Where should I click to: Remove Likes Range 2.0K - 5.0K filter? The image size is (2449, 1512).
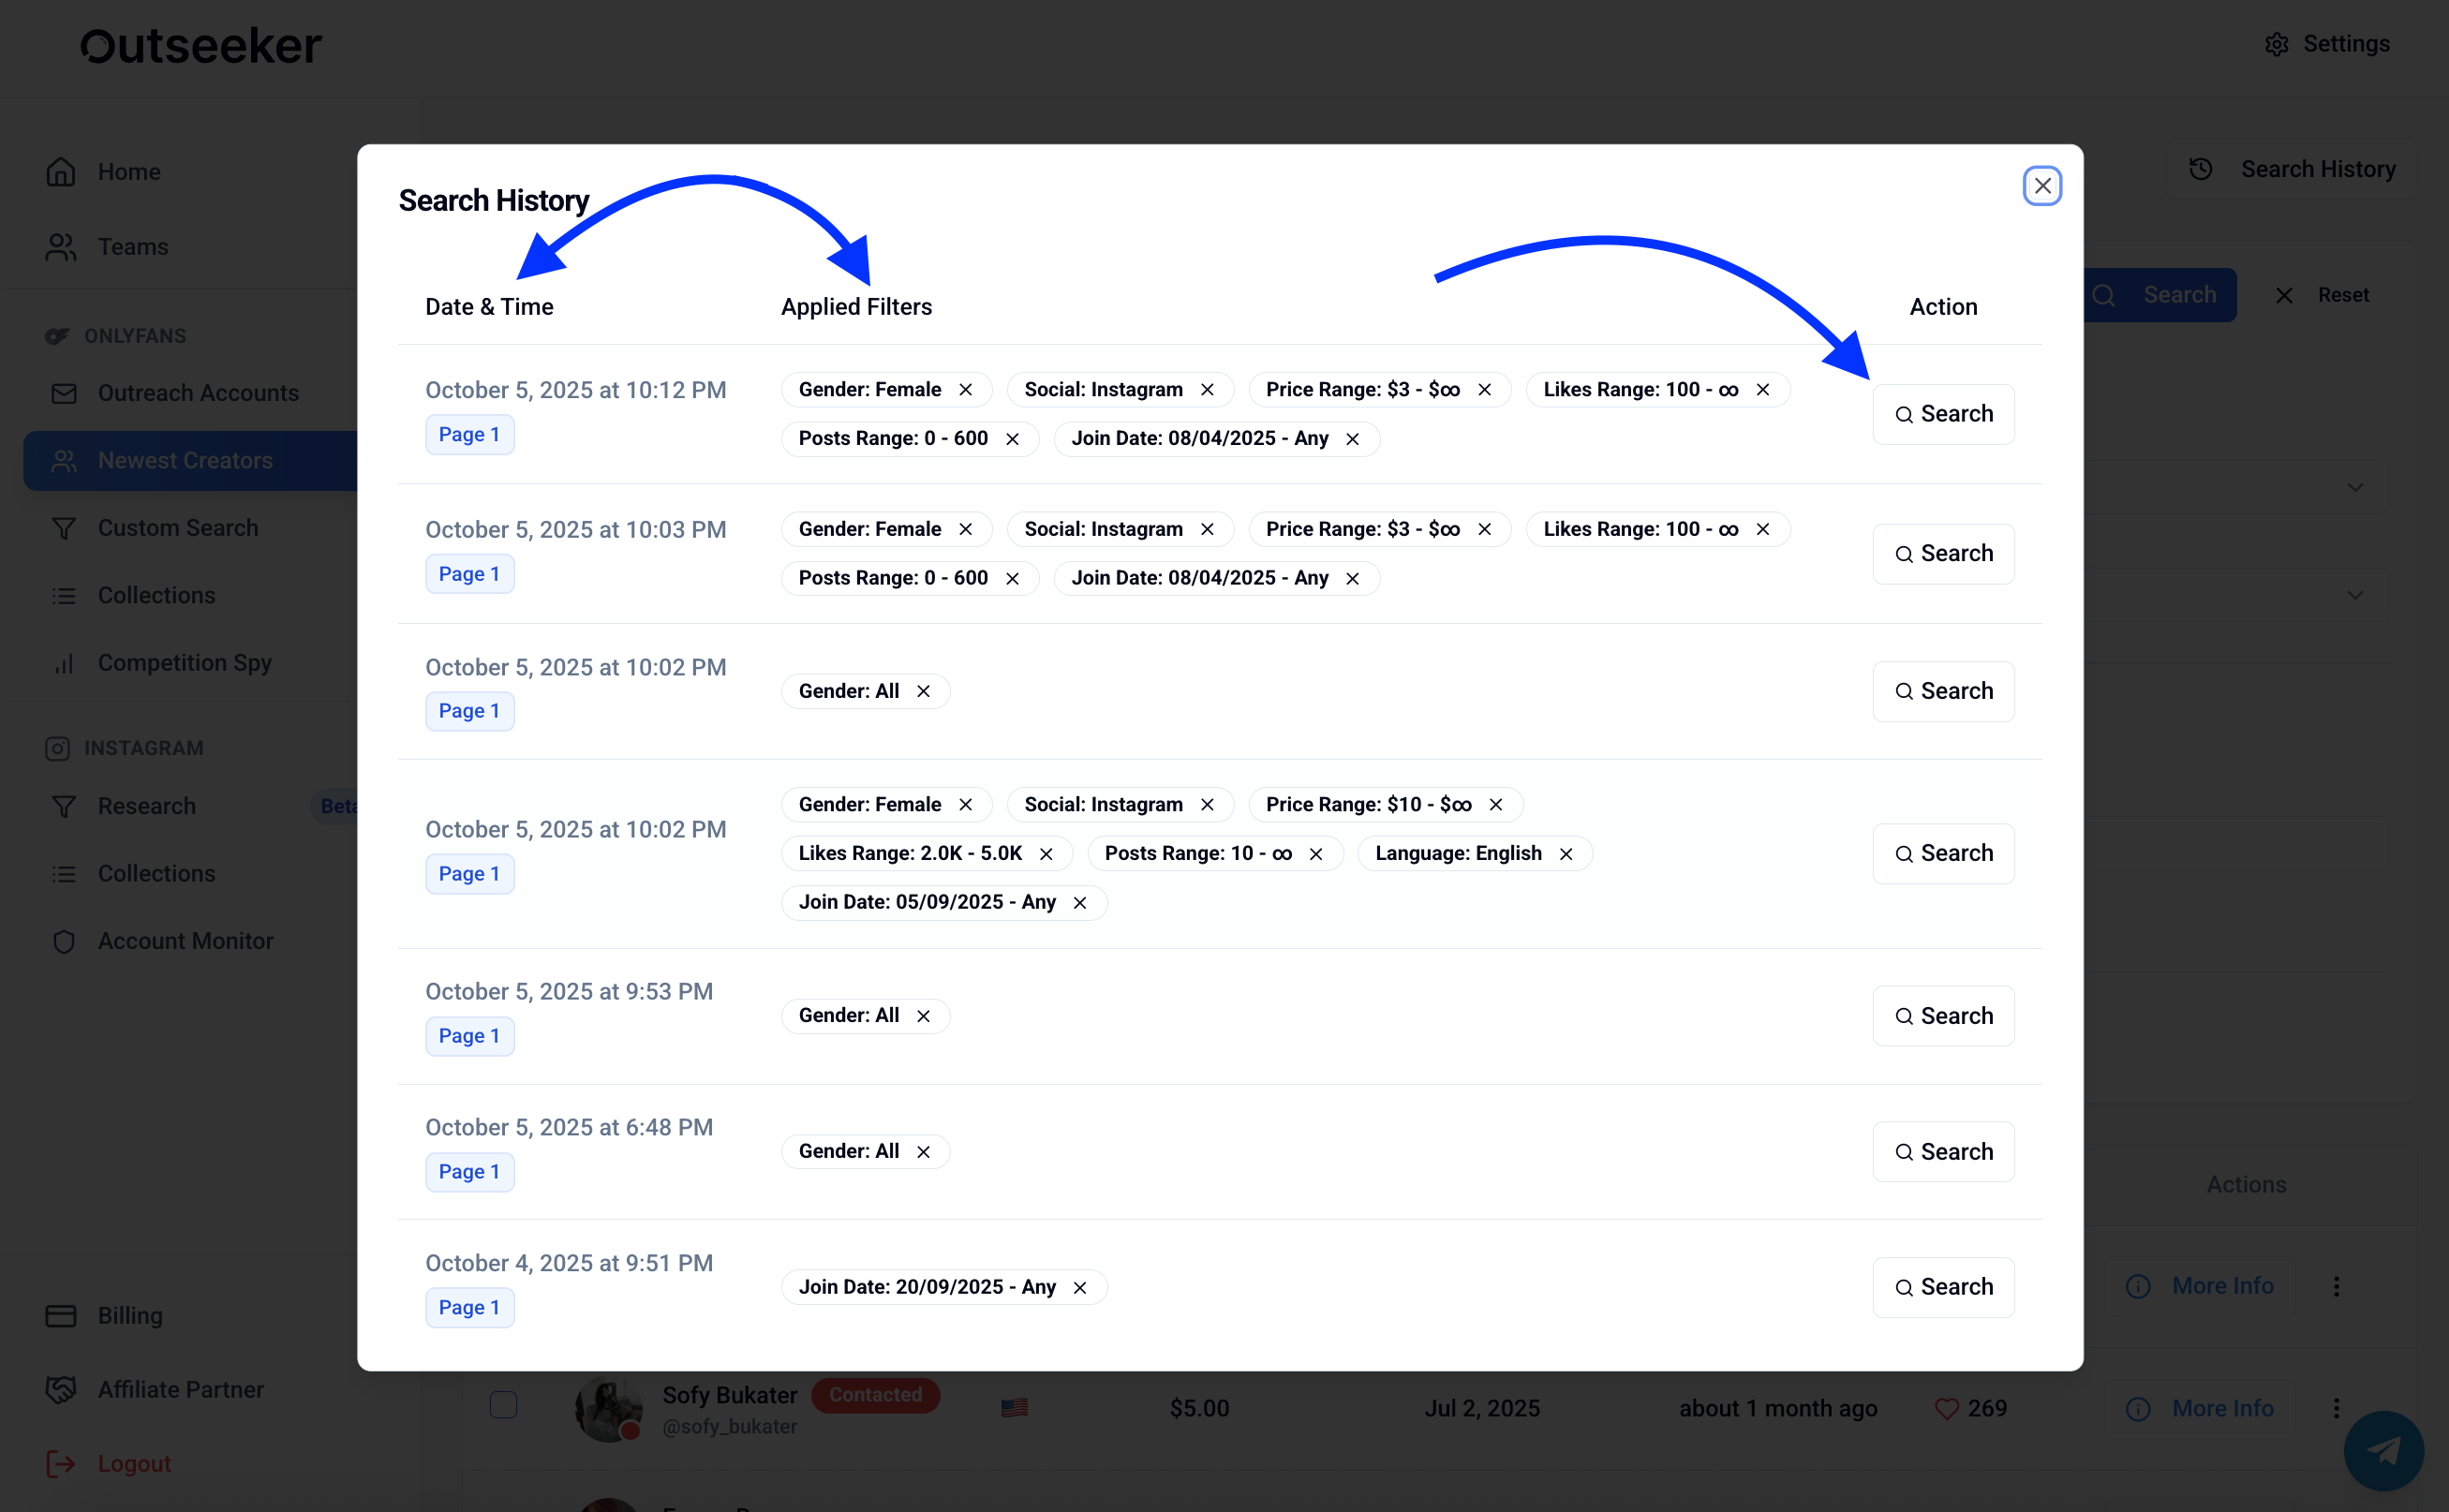(x=1047, y=854)
